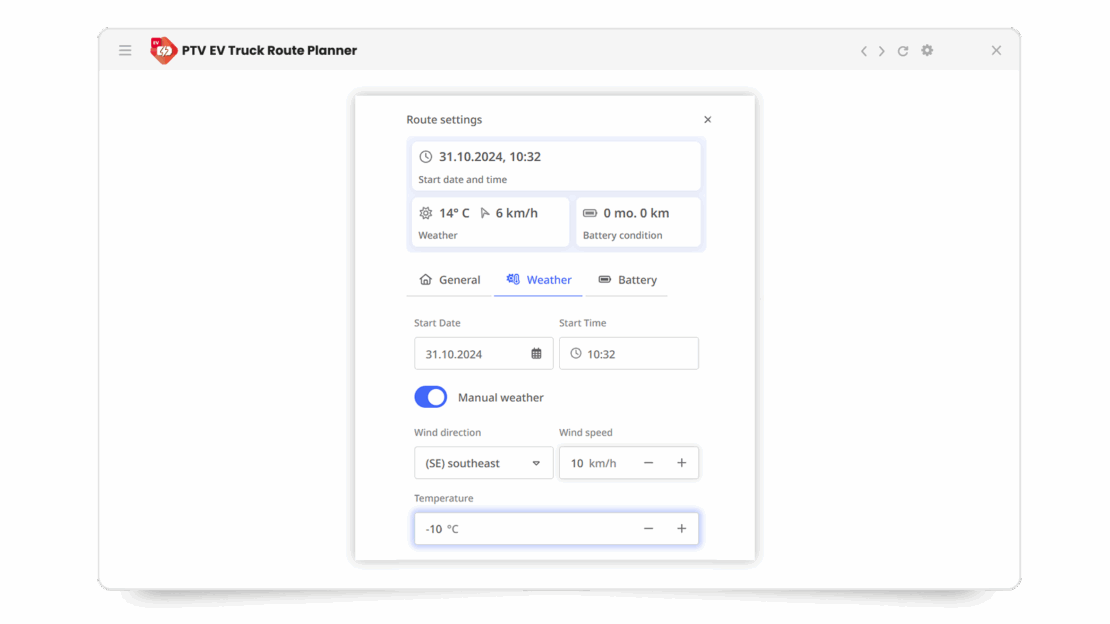Switch to the General tab
This screenshot has width=1110, height=624.
tap(449, 280)
